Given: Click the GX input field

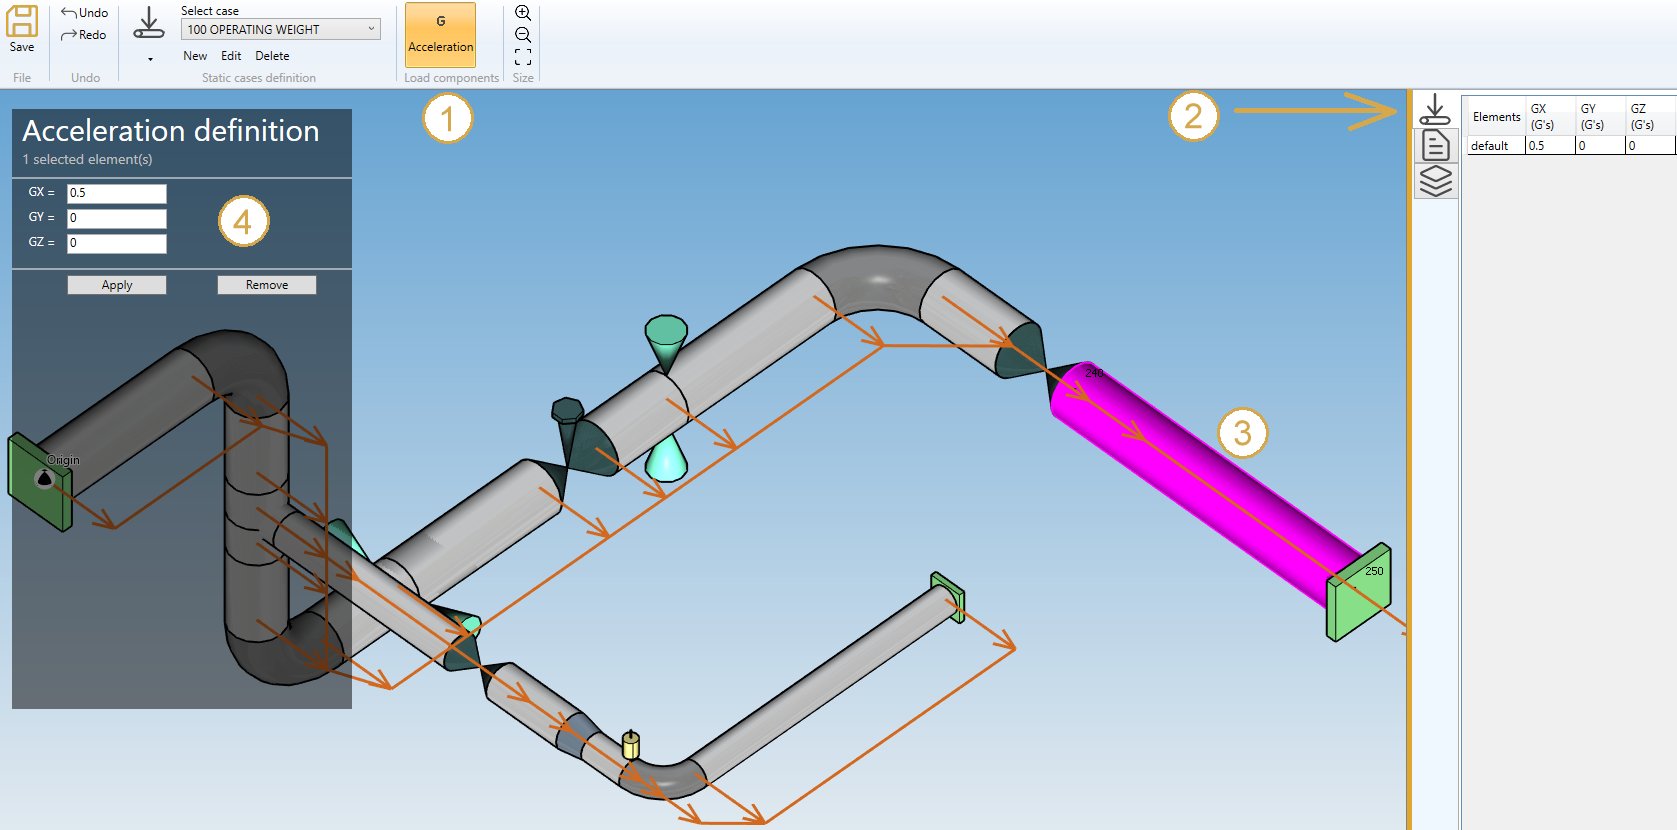Looking at the screenshot, I should pyautogui.click(x=117, y=193).
